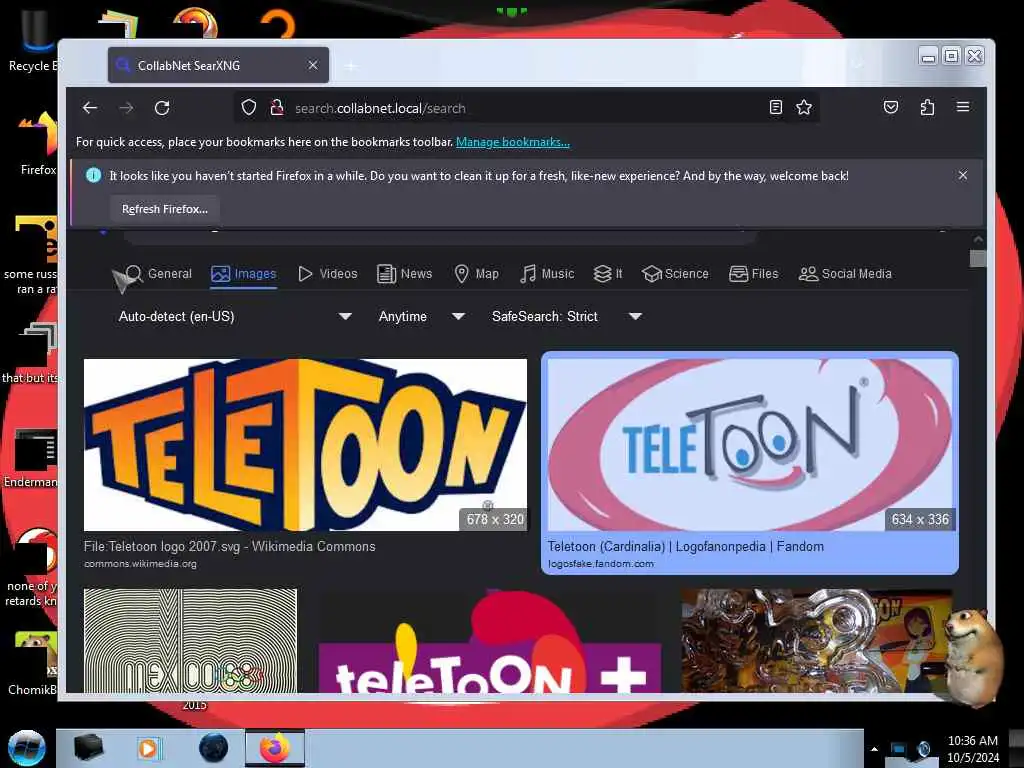
Task: Switch to the It search category
Action: coord(607,274)
